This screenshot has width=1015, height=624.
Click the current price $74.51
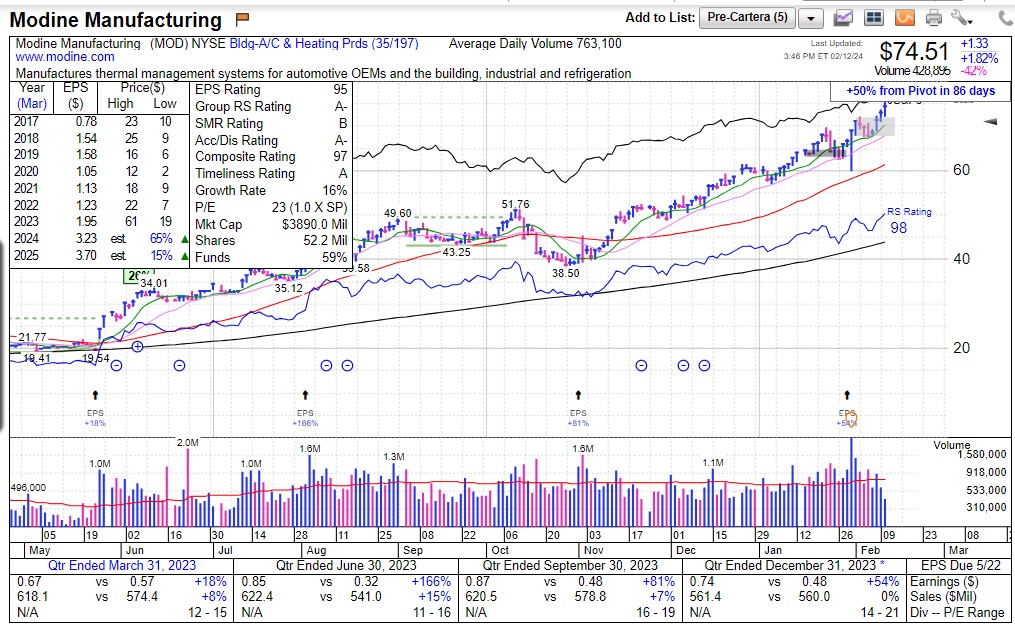click(x=913, y=51)
